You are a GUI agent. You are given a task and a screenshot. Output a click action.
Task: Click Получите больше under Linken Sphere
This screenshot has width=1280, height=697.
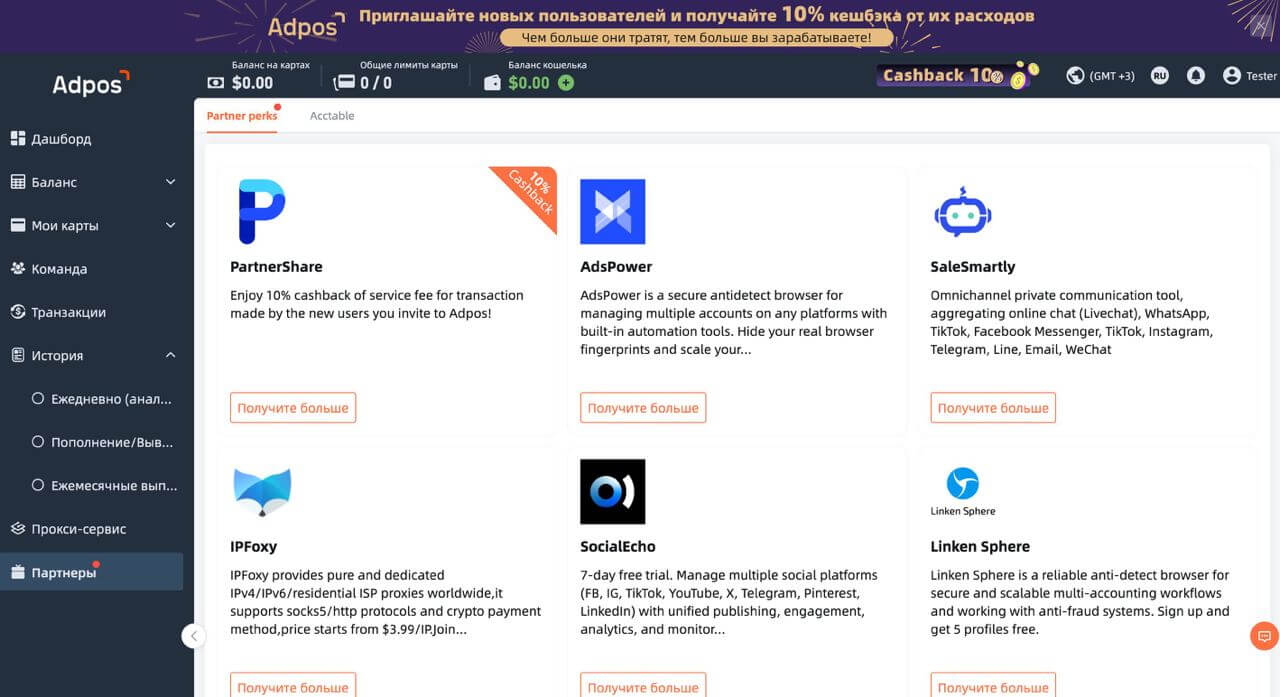993,686
